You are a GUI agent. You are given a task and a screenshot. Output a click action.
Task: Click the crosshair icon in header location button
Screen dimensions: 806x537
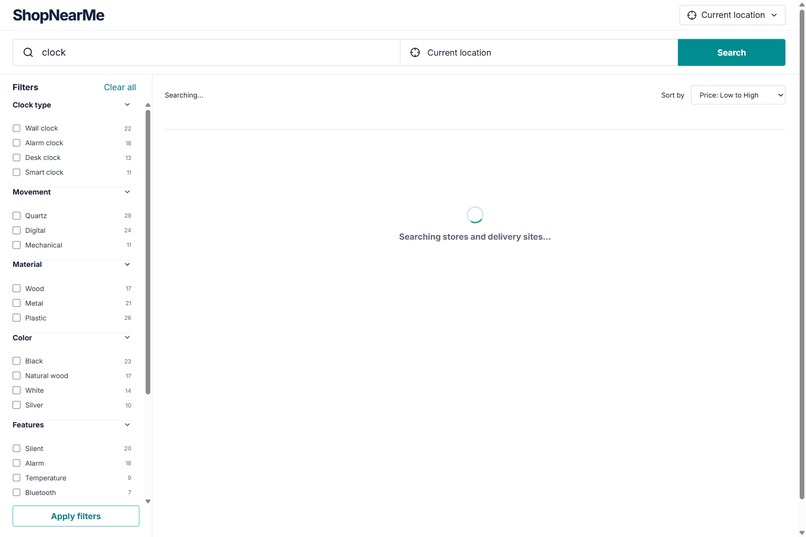point(692,15)
